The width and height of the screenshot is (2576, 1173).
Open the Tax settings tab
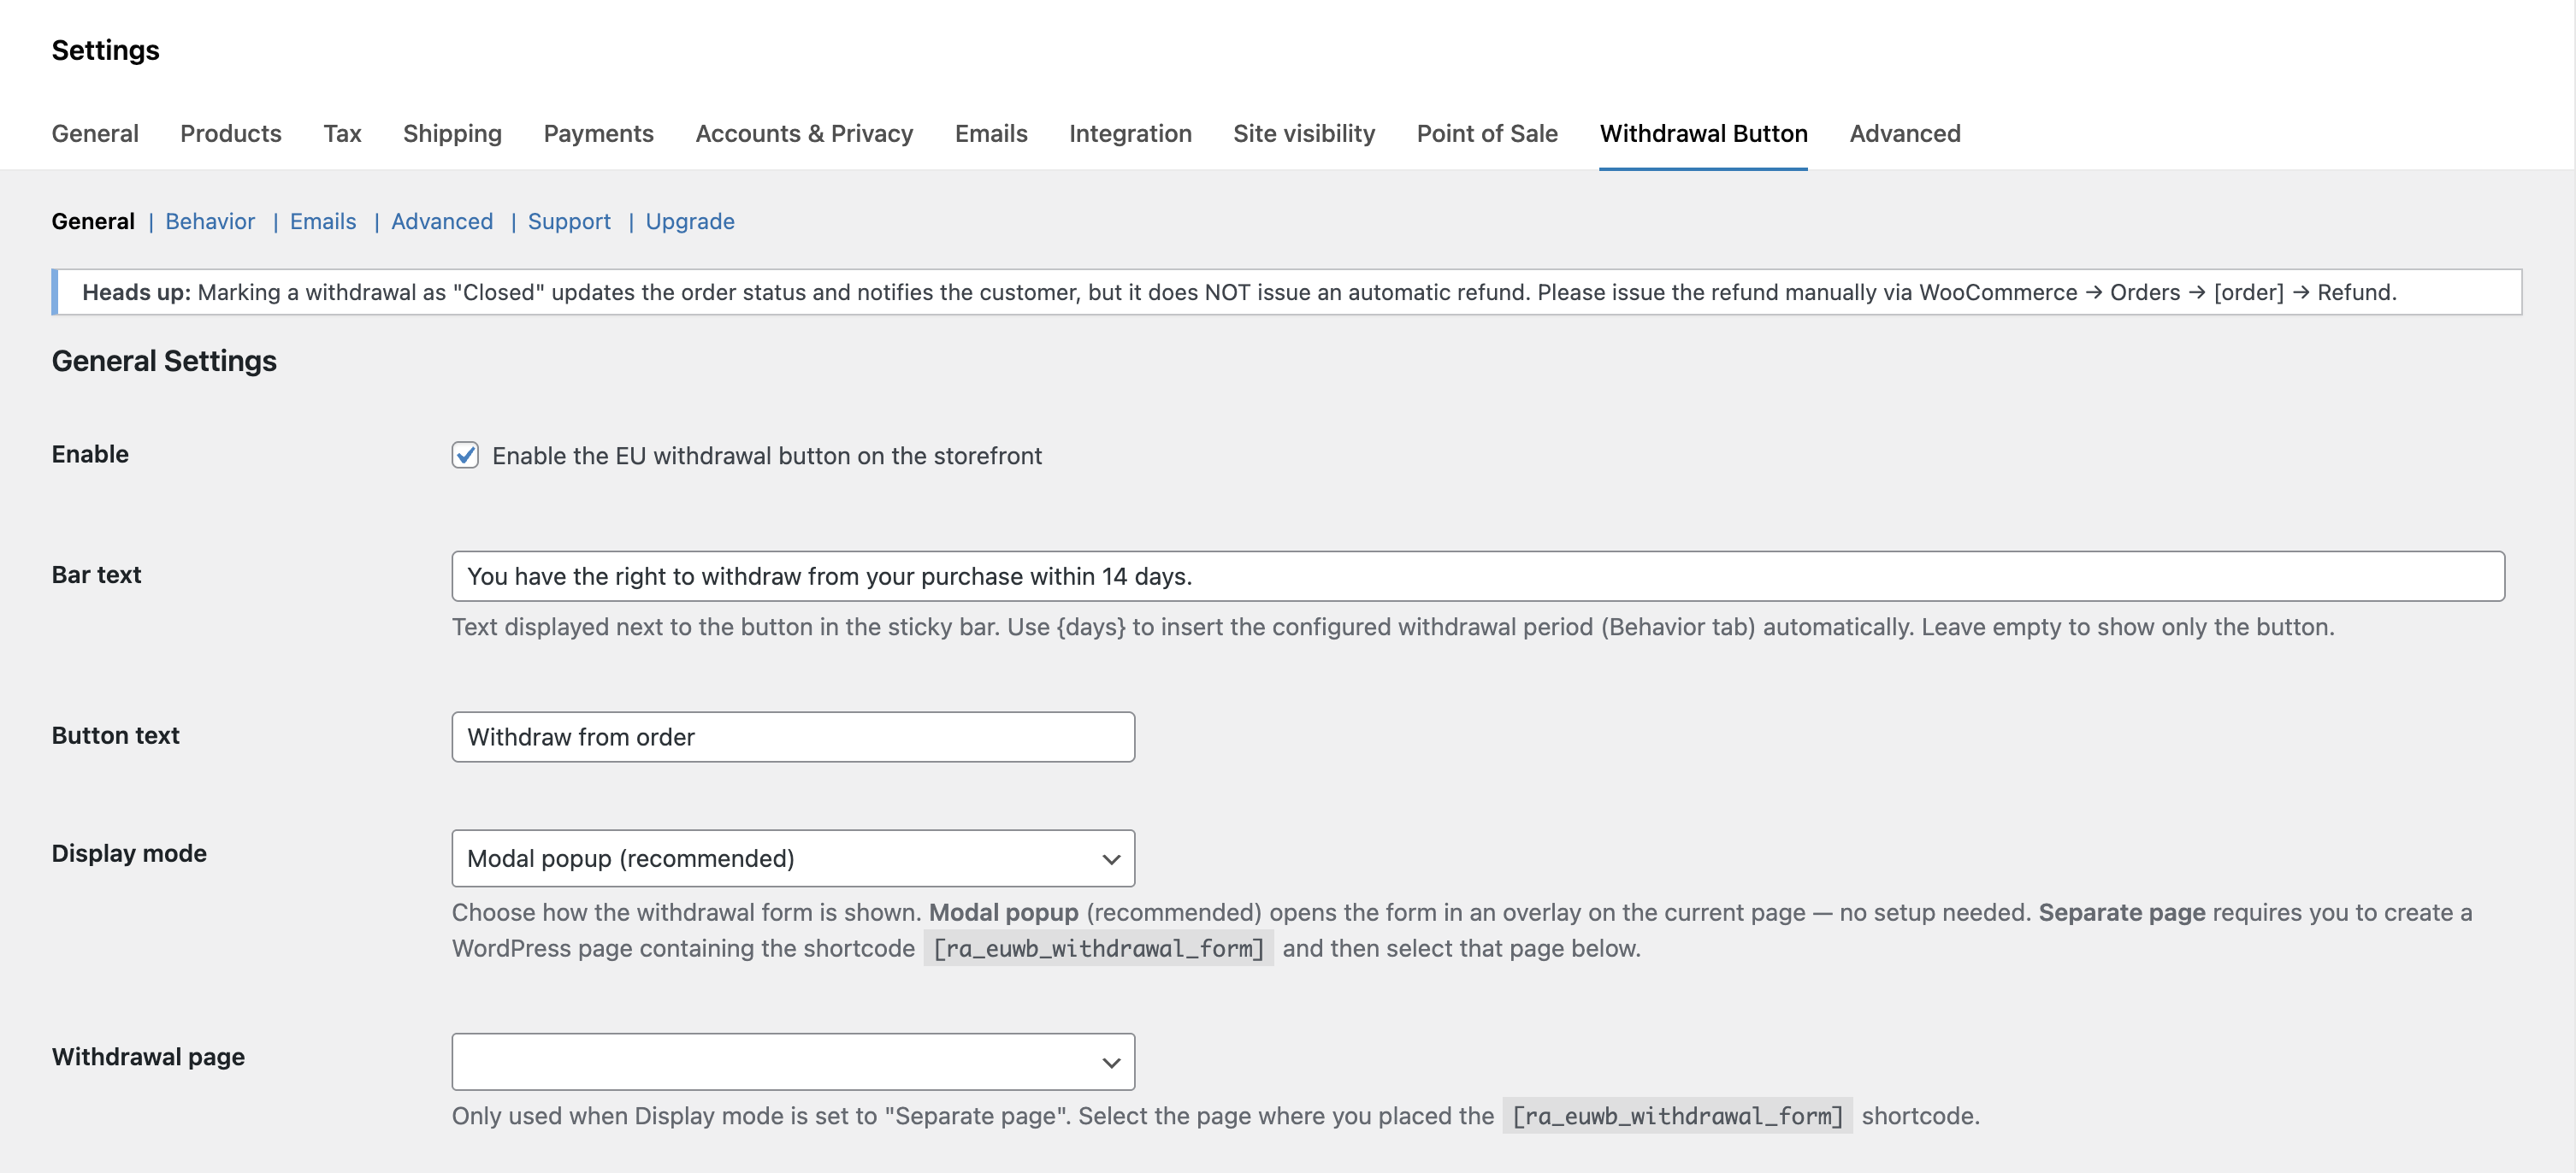[342, 133]
